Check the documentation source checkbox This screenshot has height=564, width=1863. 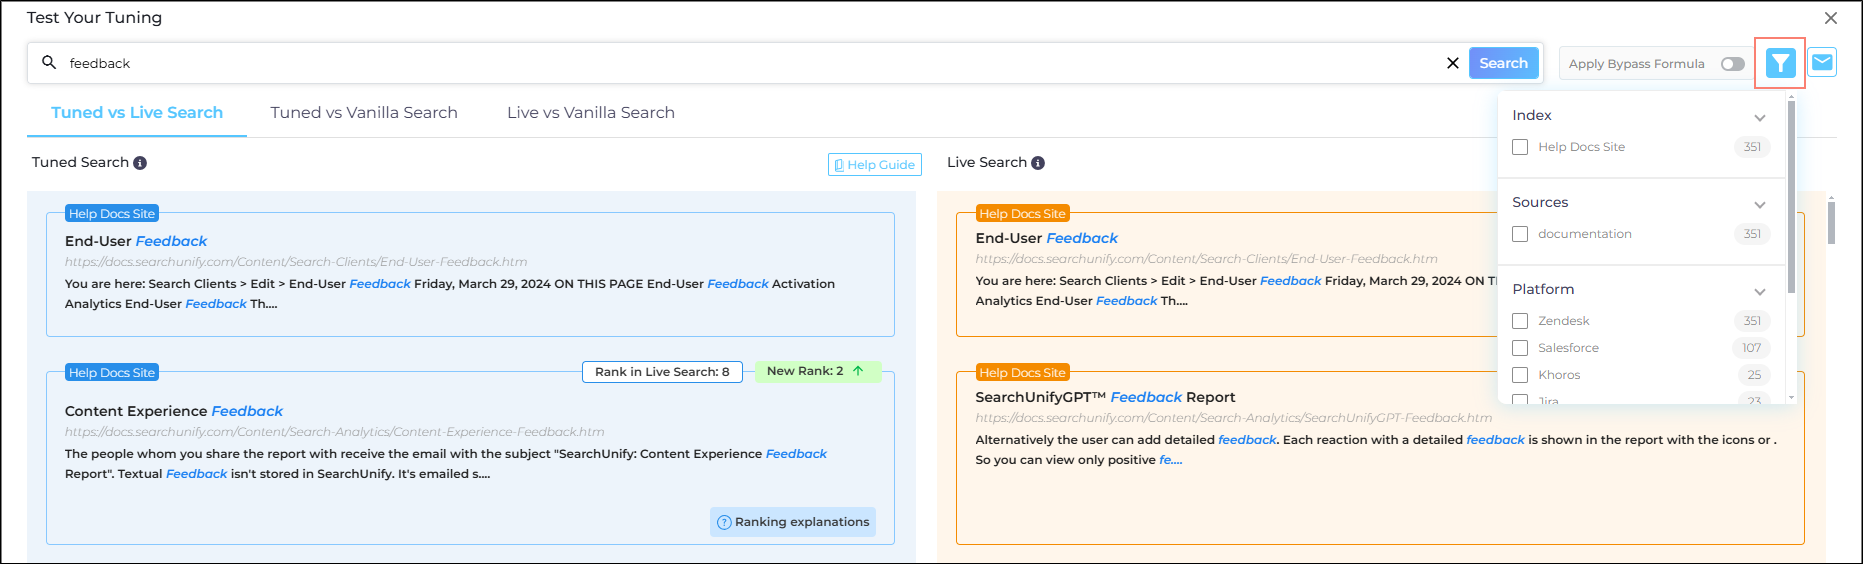[1520, 234]
